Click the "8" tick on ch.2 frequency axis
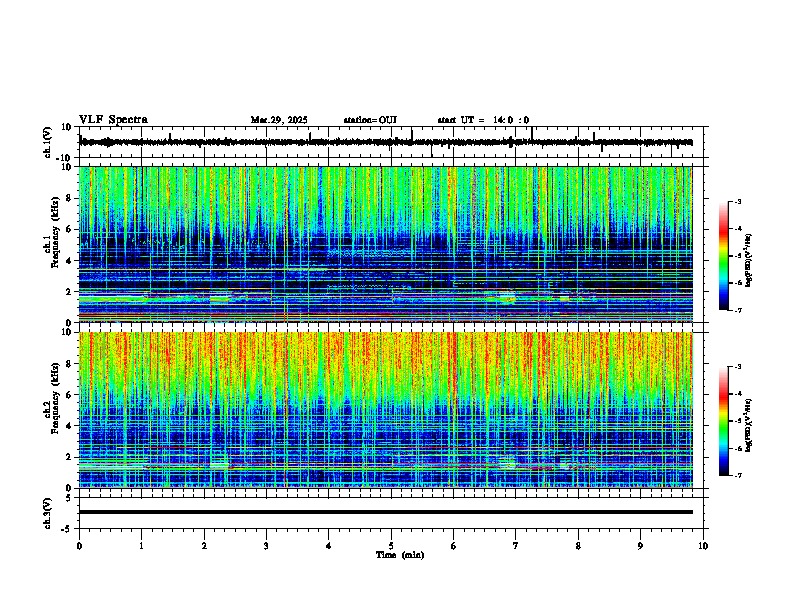The image size is (792, 612). (x=69, y=364)
